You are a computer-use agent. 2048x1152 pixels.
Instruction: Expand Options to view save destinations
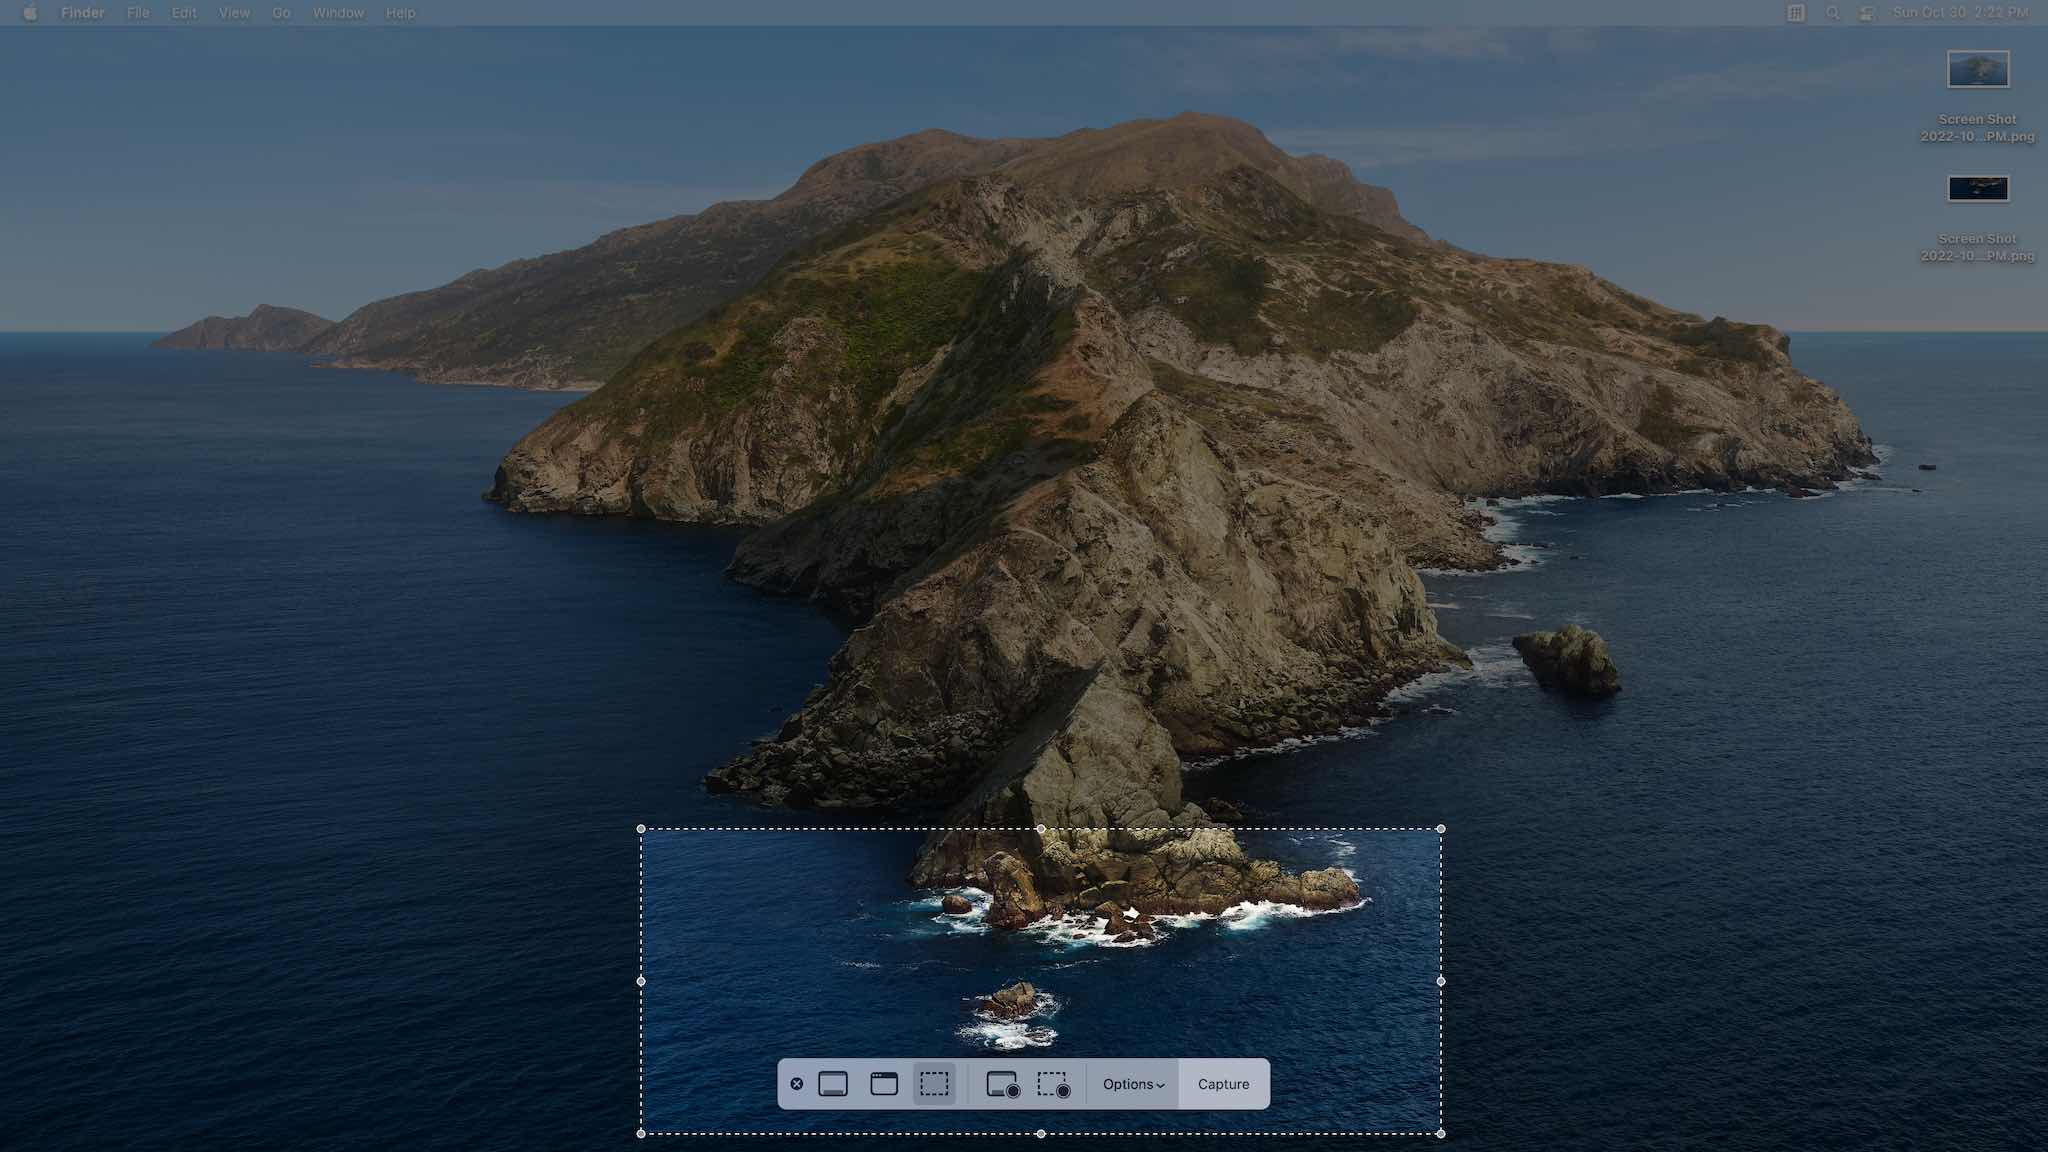[x=1133, y=1083]
